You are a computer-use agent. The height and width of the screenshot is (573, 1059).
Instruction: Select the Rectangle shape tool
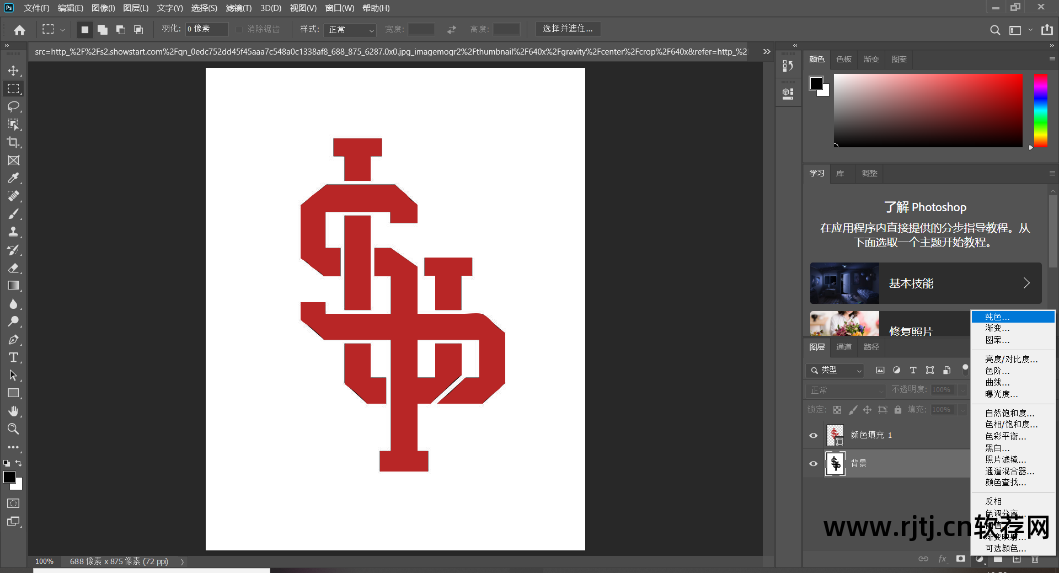click(13, 393)
